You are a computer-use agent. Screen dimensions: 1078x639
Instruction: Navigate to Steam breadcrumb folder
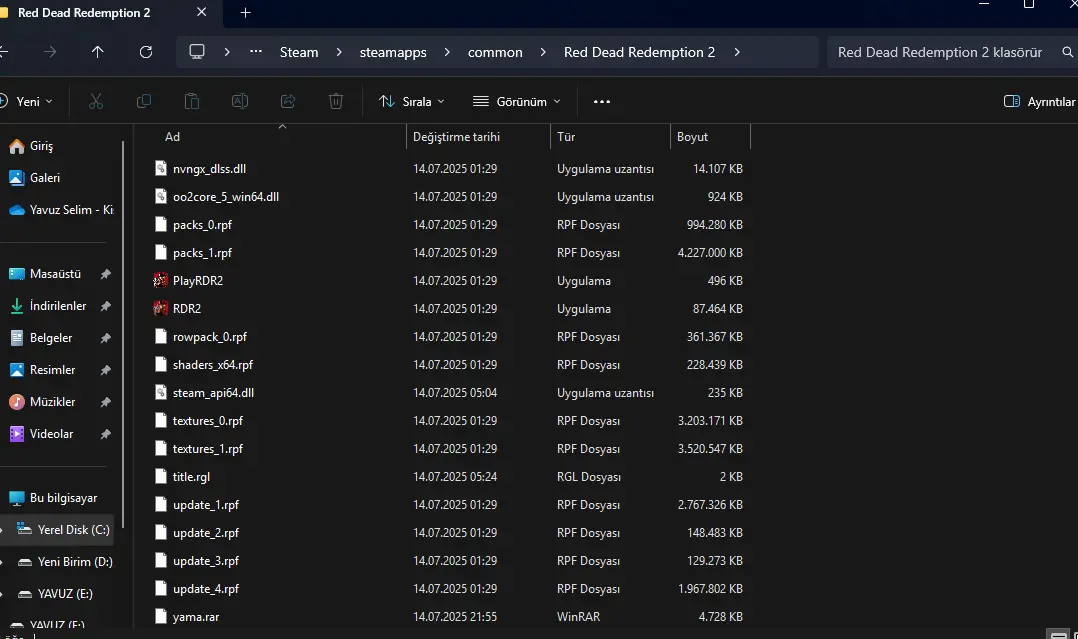[299, 52]
